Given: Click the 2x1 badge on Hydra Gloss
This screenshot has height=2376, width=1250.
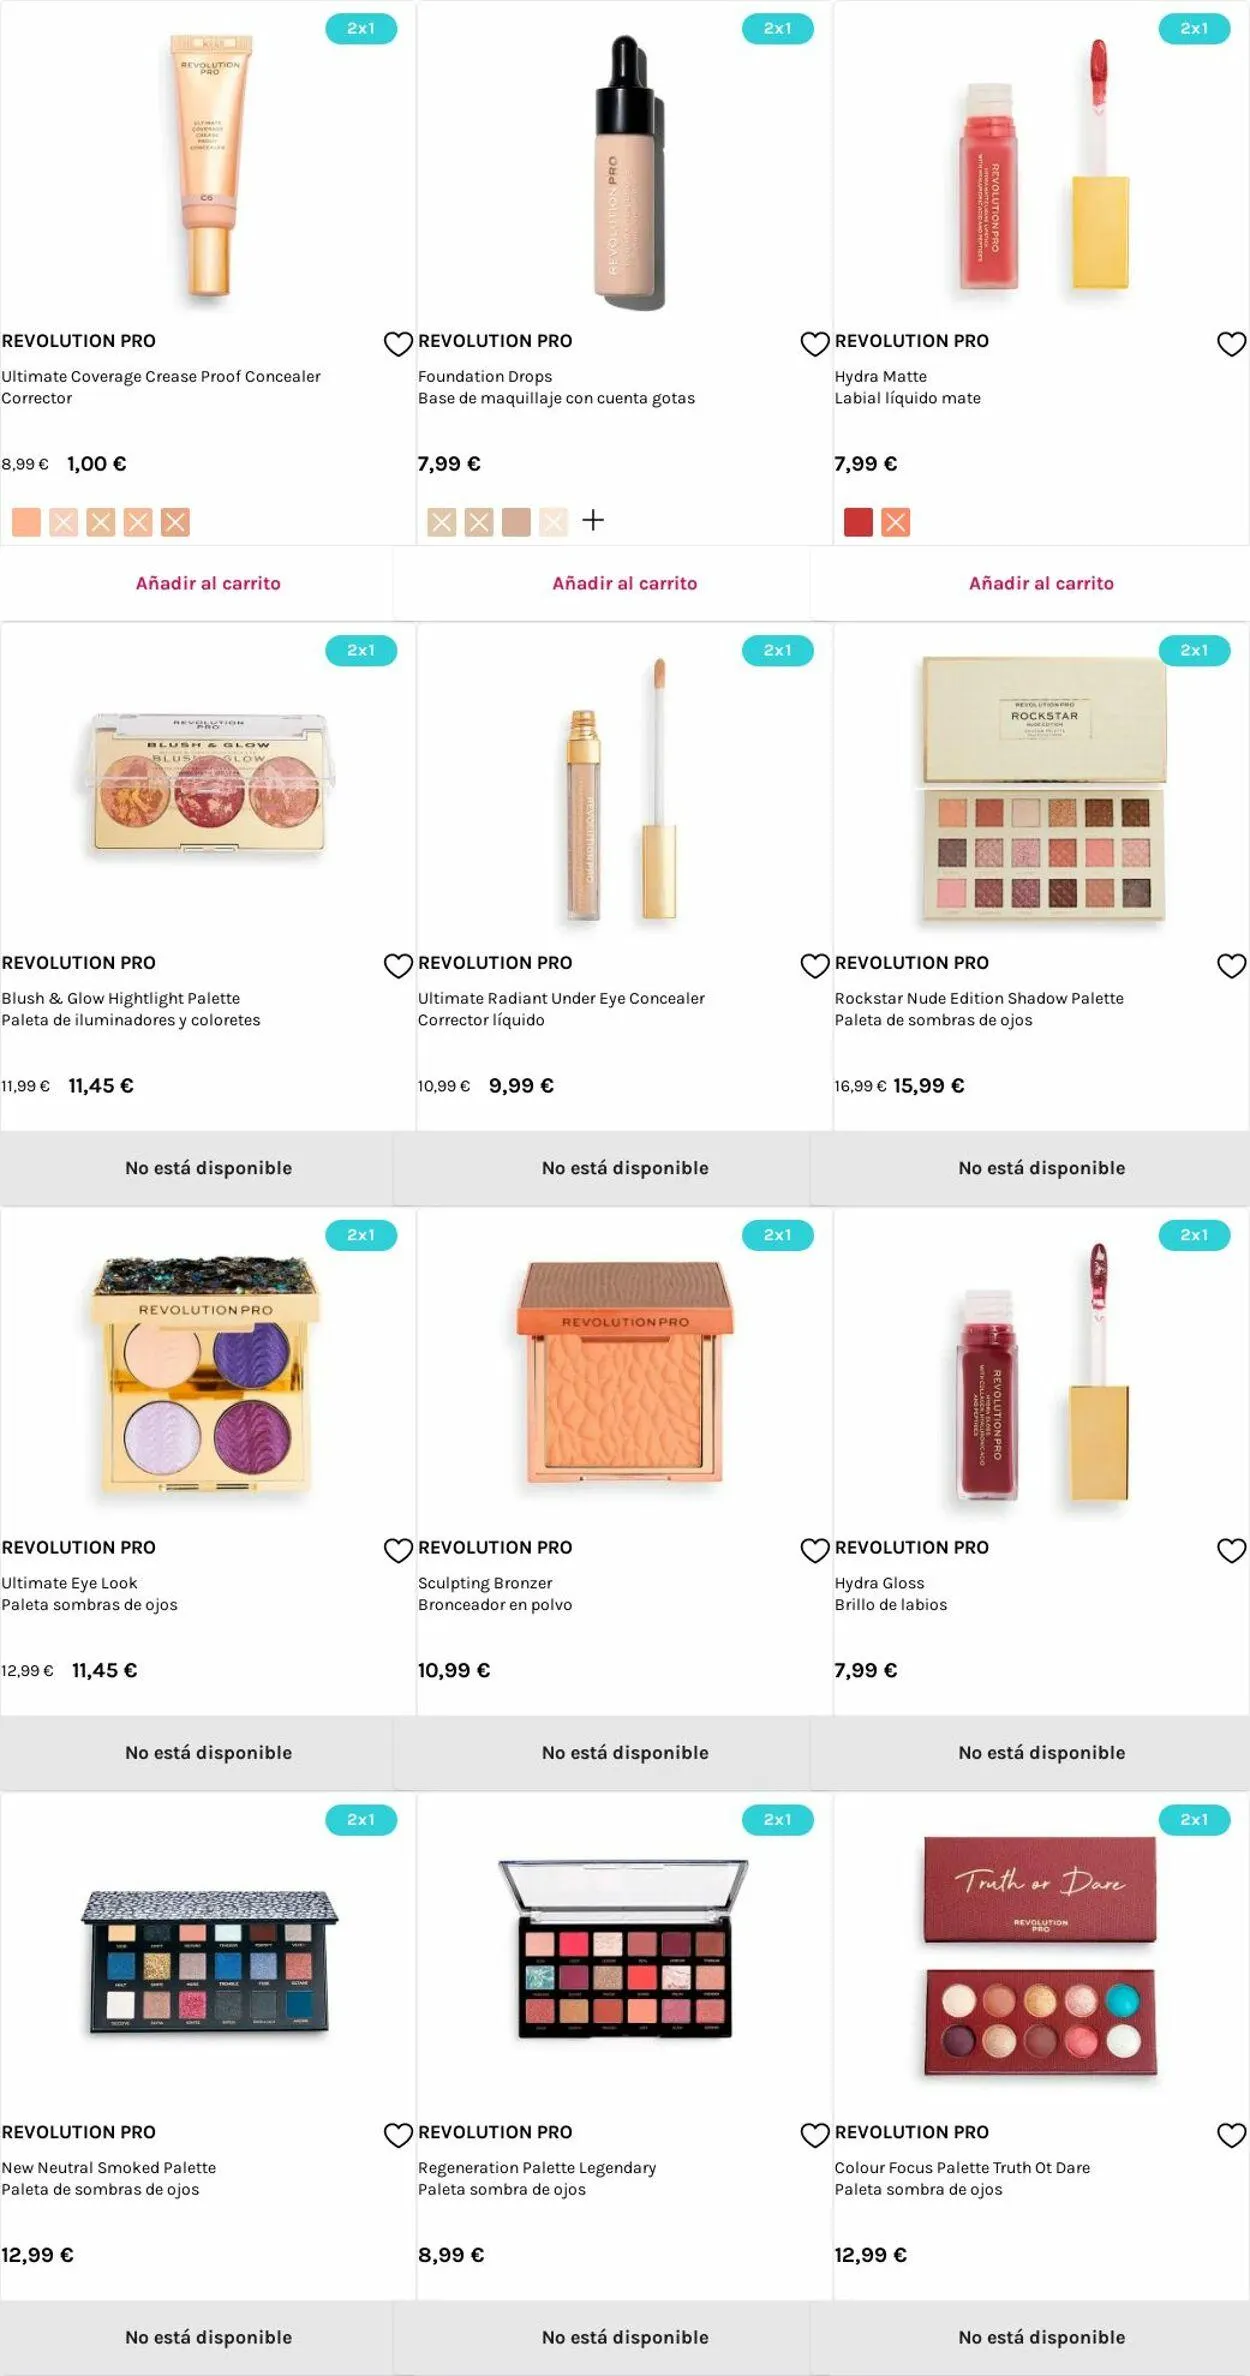Looking at the screenshot, I should [x=1194, y=1235].
